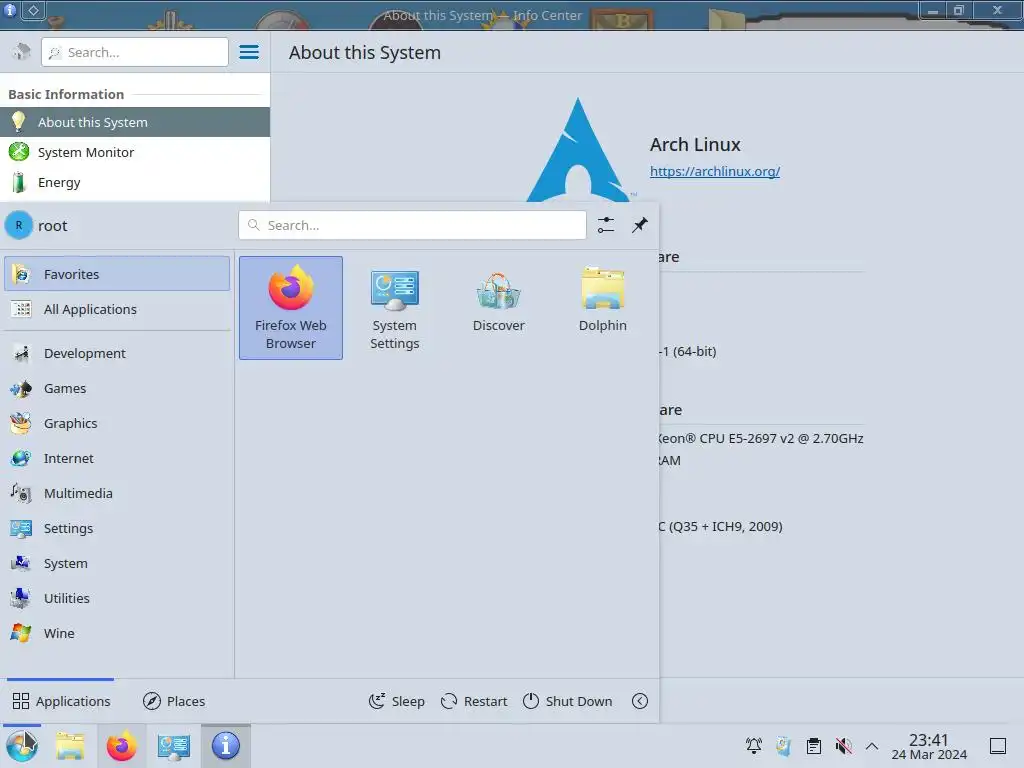The height and width of the screenshot is (768, 1024).
Task: Toggle the titlebar on-all-desktops diamond button
Action: [33, 10]
